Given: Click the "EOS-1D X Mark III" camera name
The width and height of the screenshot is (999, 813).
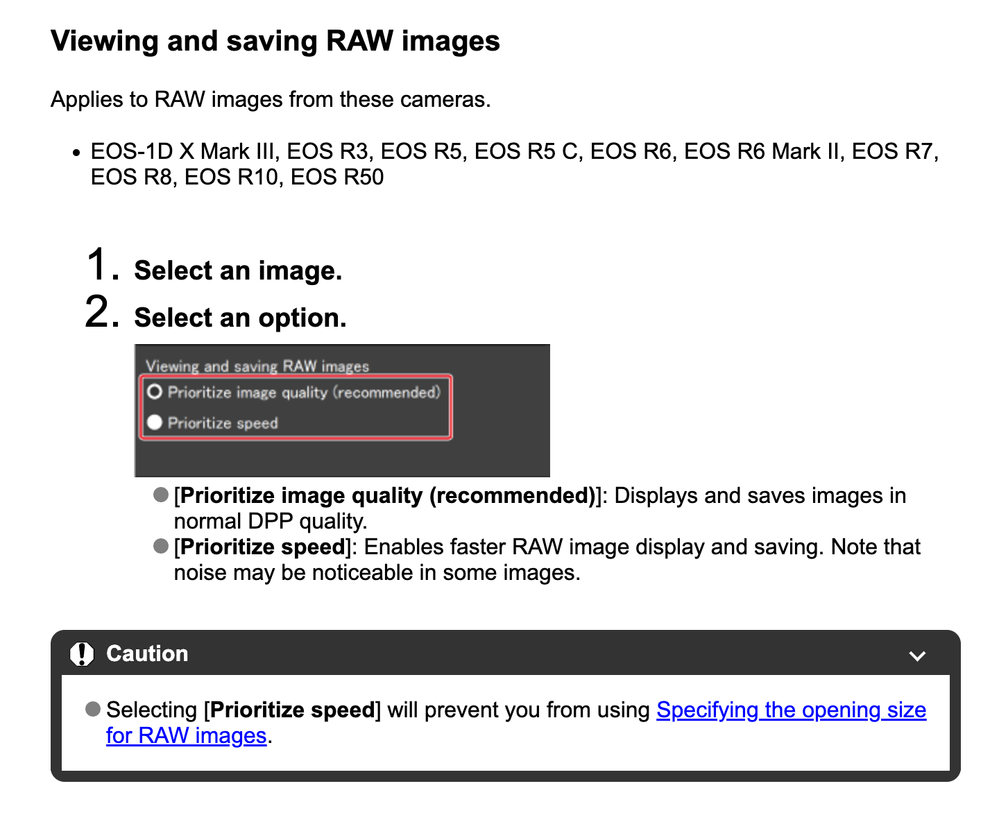Looking at the screenshot, I should (x=182, y=152).
